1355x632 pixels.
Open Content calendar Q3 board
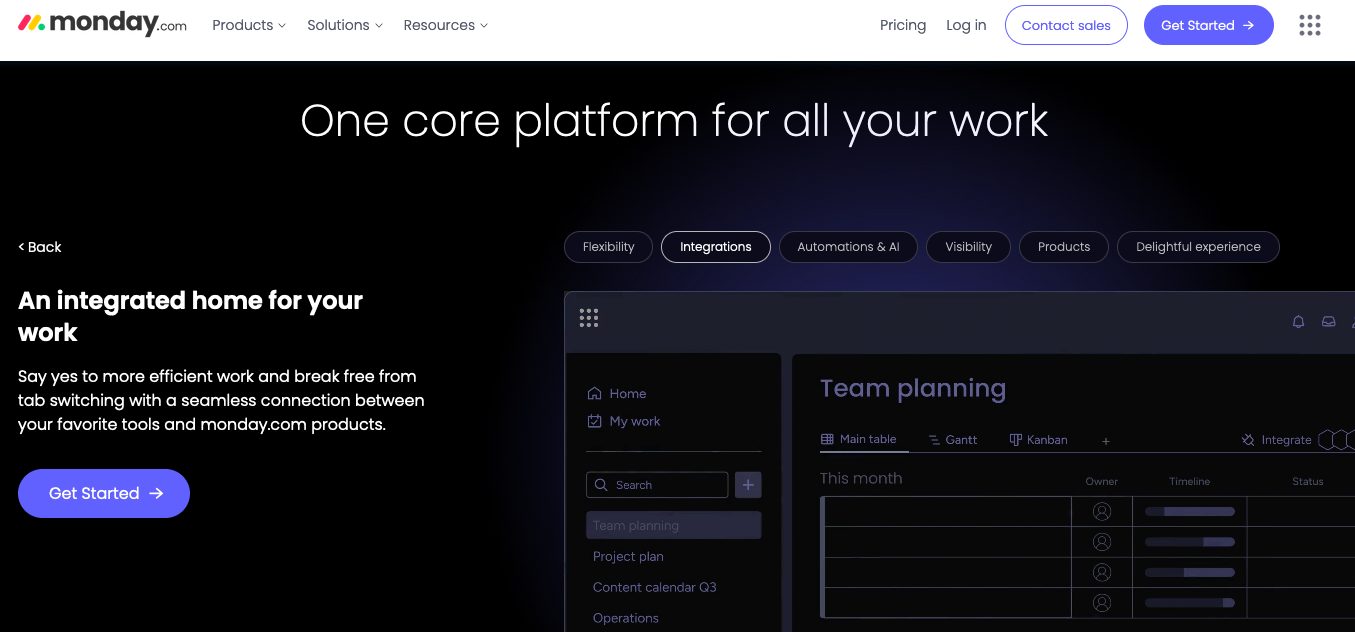pyautogui.click(x=655, y=587)
